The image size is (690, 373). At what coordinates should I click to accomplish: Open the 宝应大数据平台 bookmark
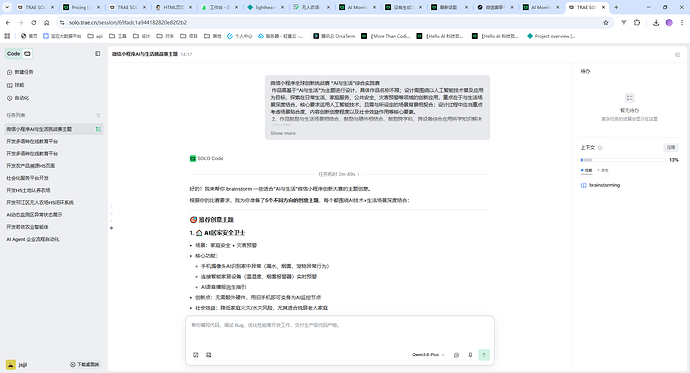[x=62, y=36]
